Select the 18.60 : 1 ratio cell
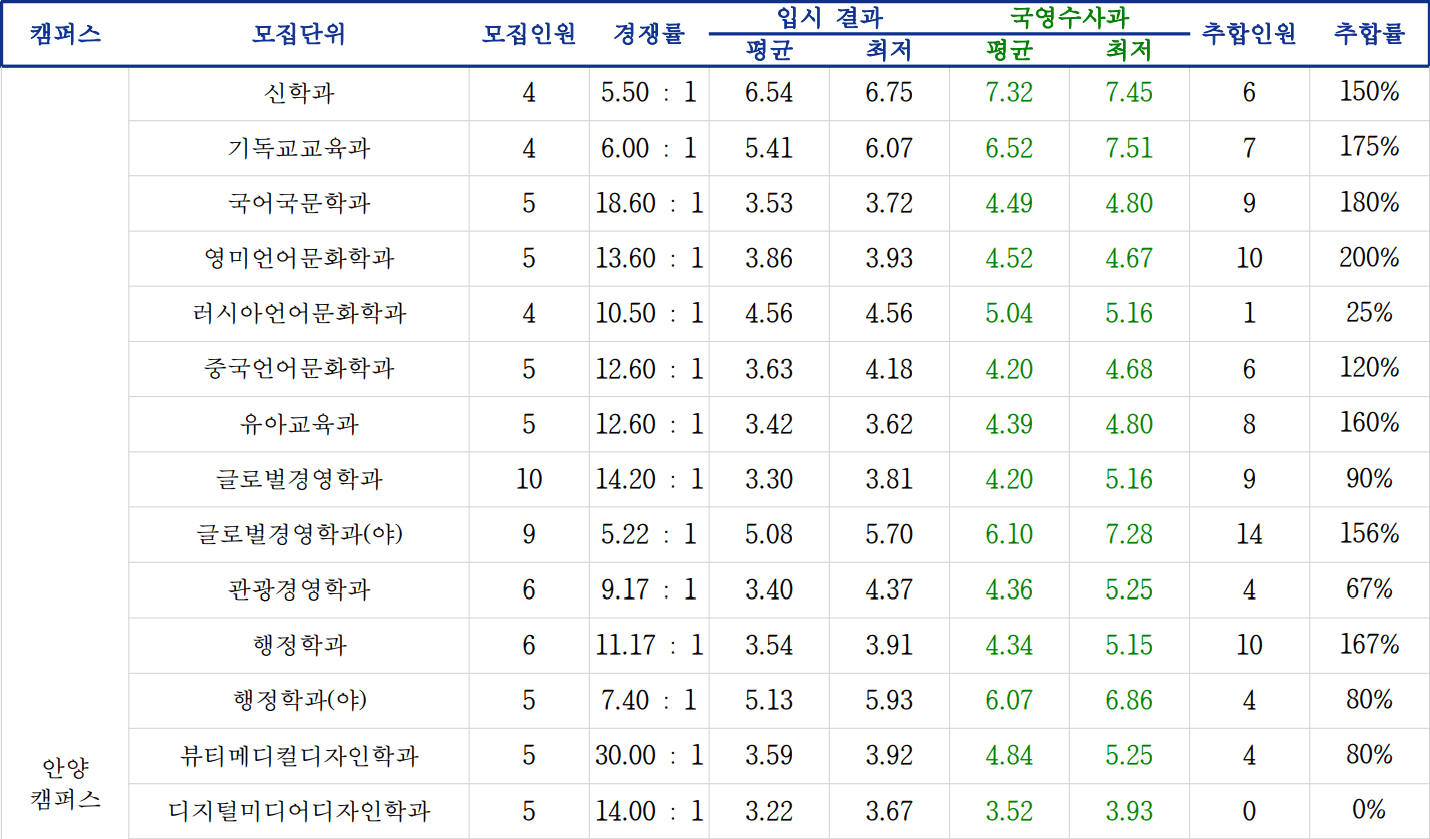The height and width of the screenshot is (839, 1430). pos(649,203)
